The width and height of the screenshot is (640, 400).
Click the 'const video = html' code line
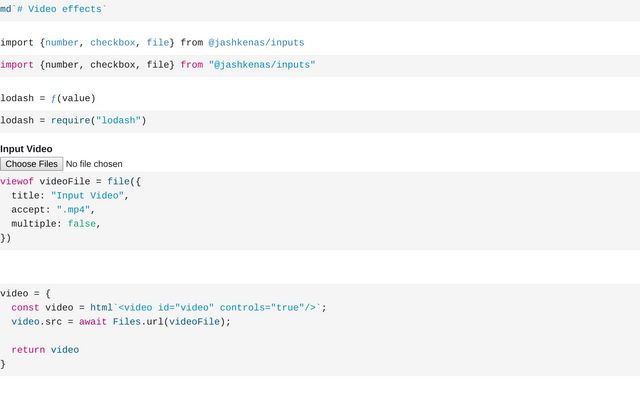click(169, 307)
